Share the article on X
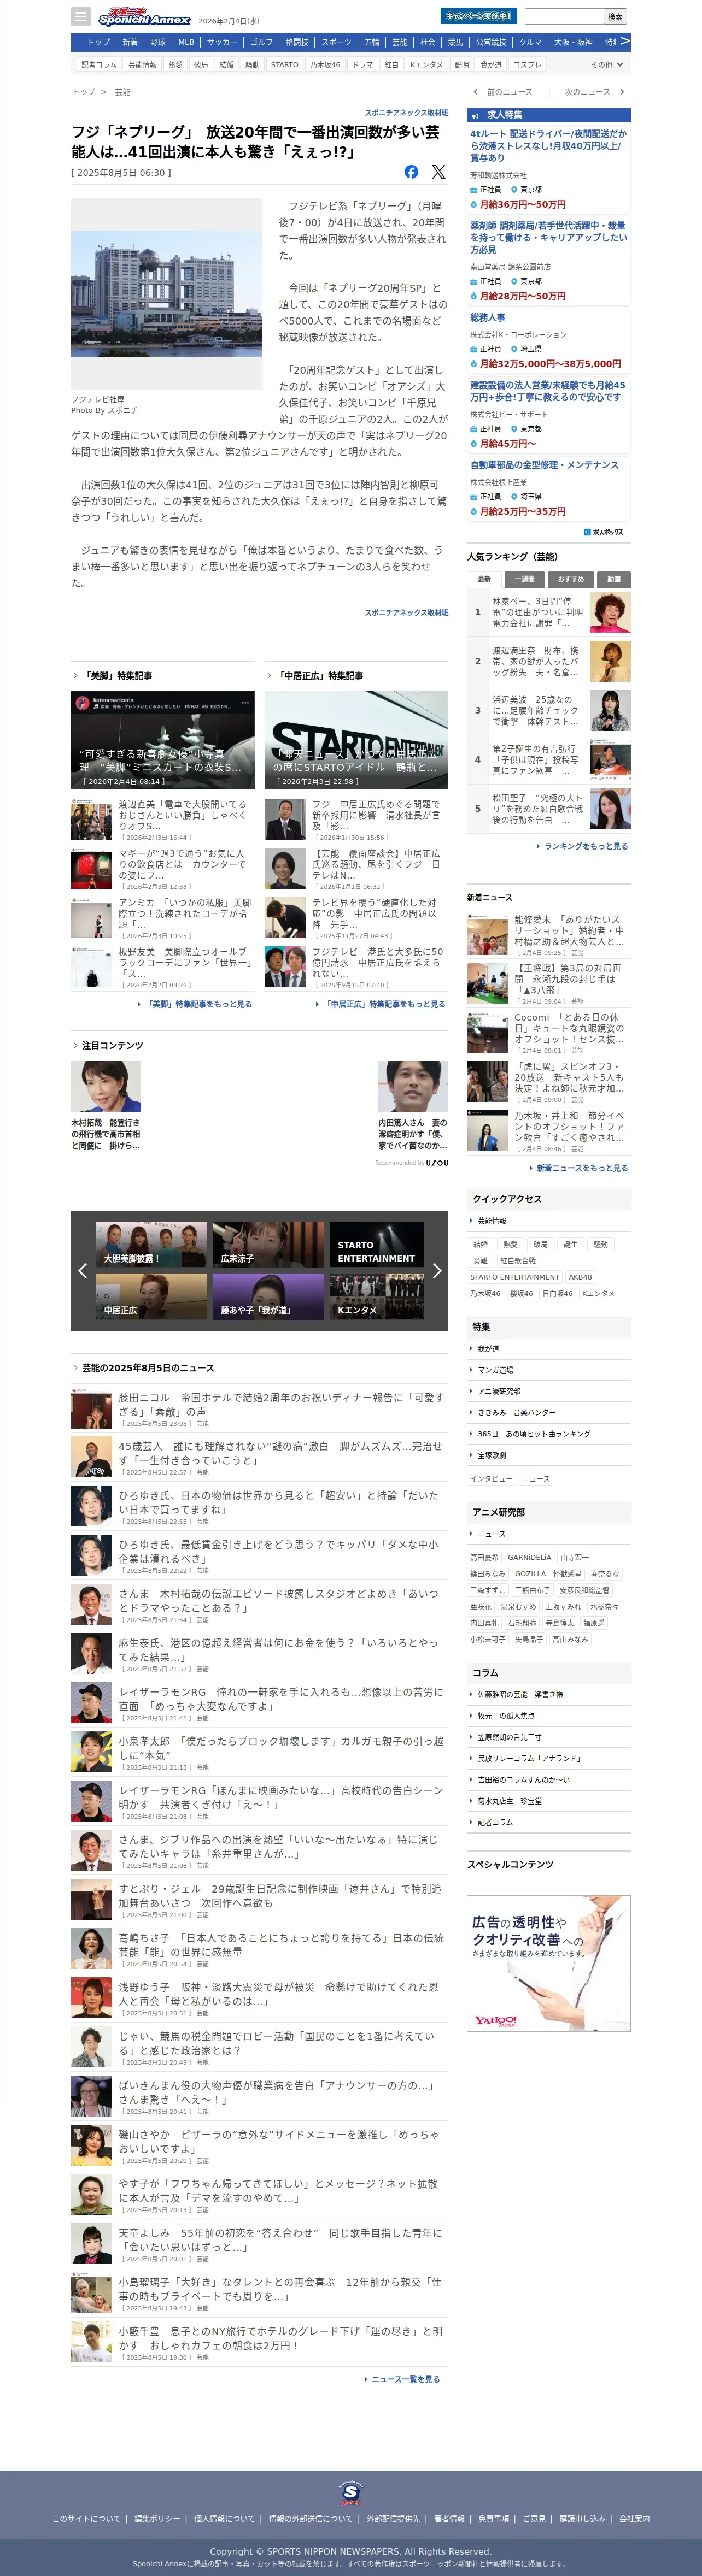Viewport: 702px width, 2576px height. point(438,172)
